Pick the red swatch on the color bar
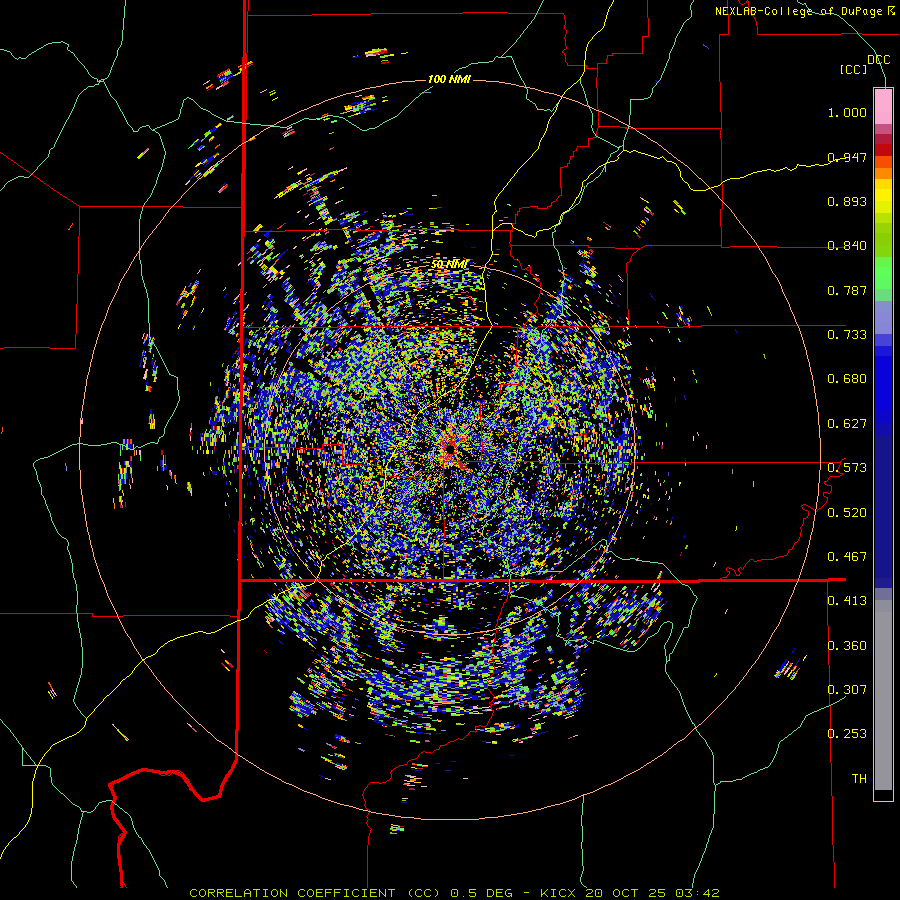The image size is (900, 900). pos(883,149)
